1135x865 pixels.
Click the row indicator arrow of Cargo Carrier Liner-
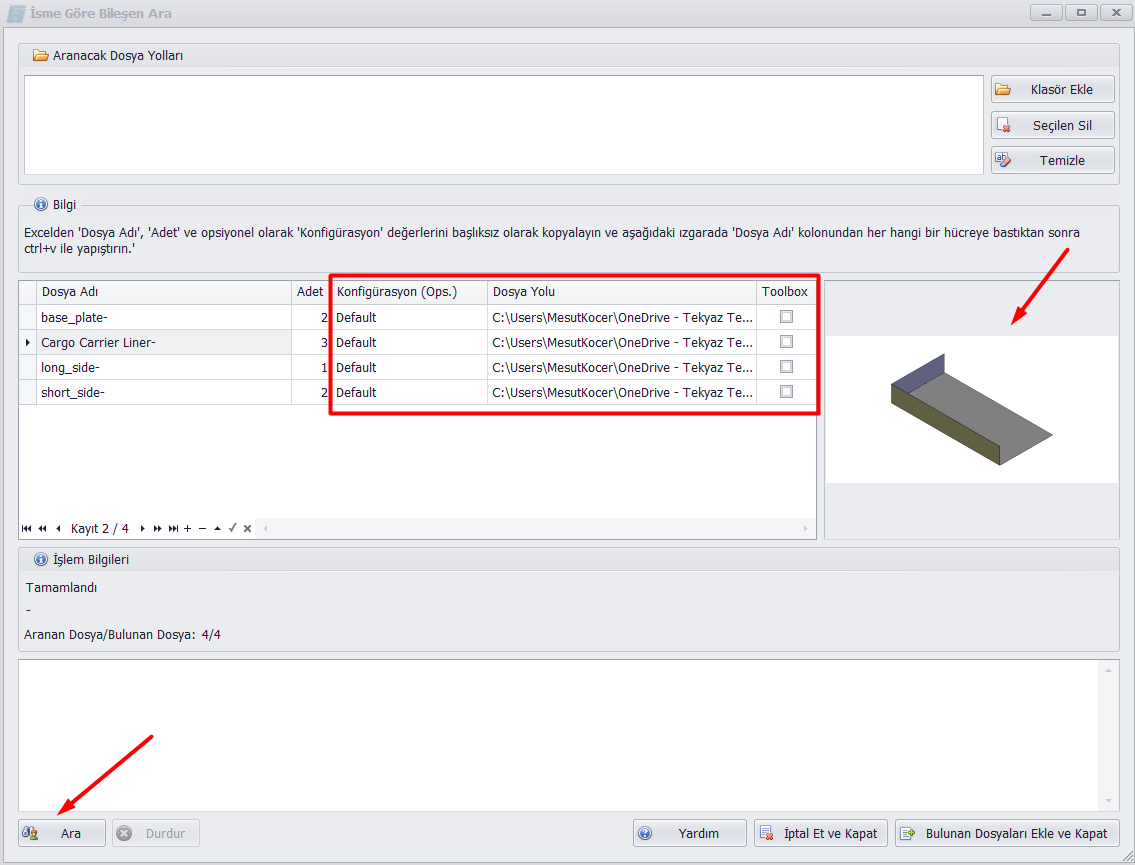tap(28, 342)
